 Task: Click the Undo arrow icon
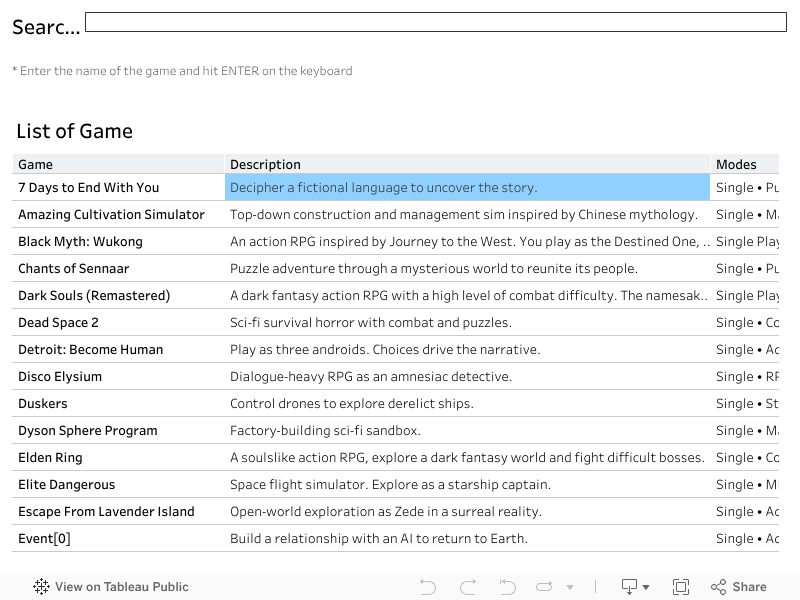(x=428, y=587)
